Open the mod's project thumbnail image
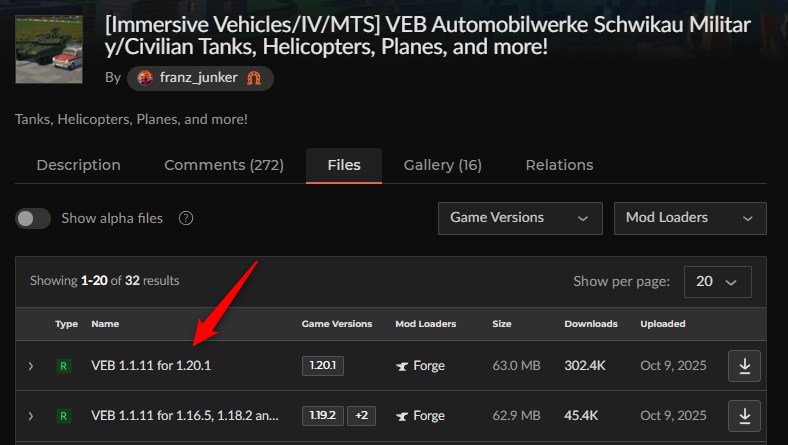 point(49,49)
